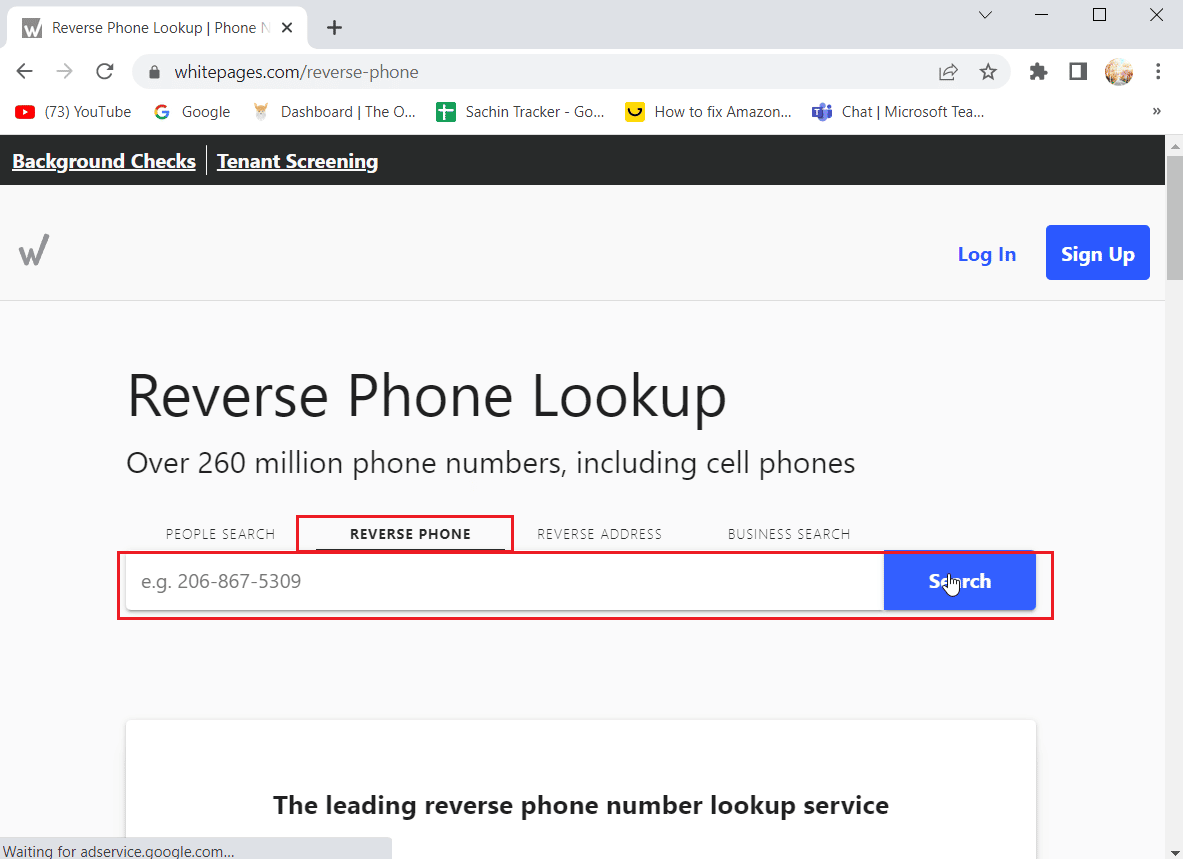Select the Reverse Phone tab

[x=410, y=534]
